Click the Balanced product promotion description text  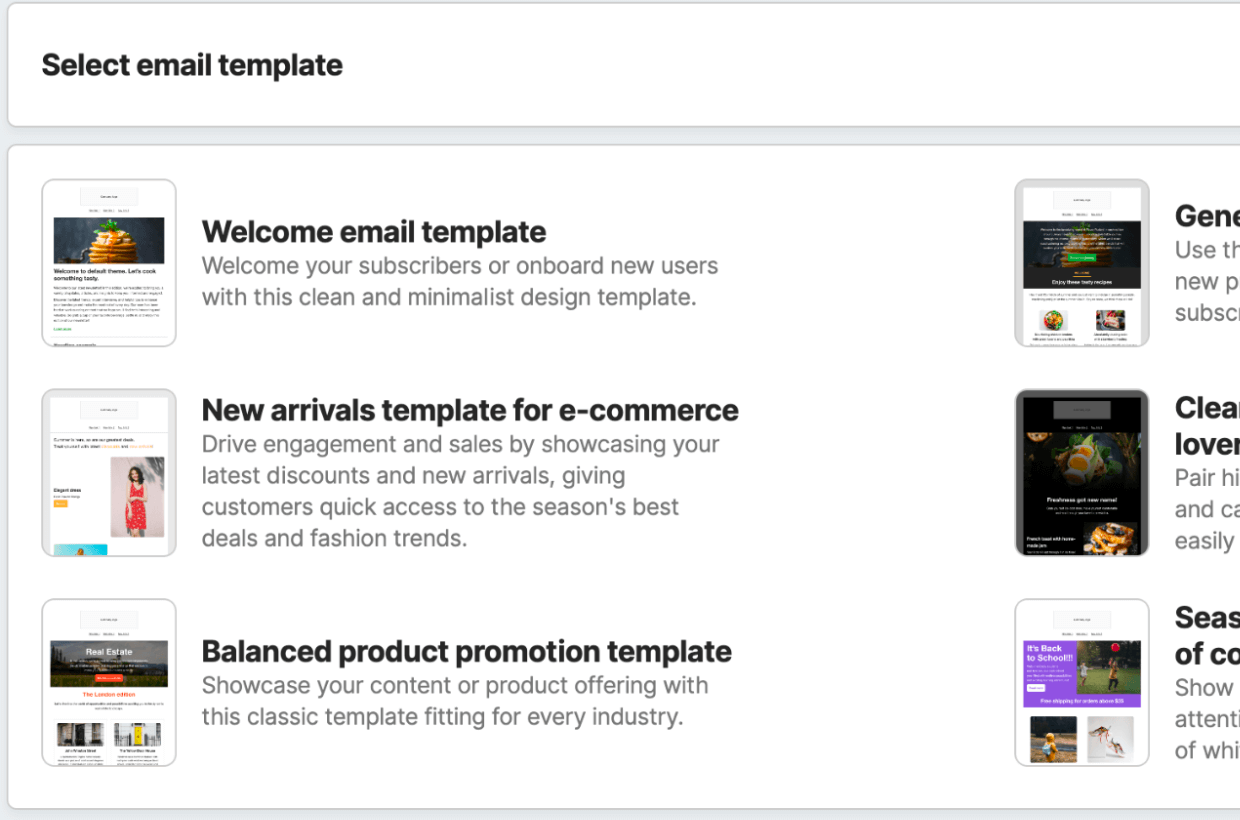click(x=455, y=701)
